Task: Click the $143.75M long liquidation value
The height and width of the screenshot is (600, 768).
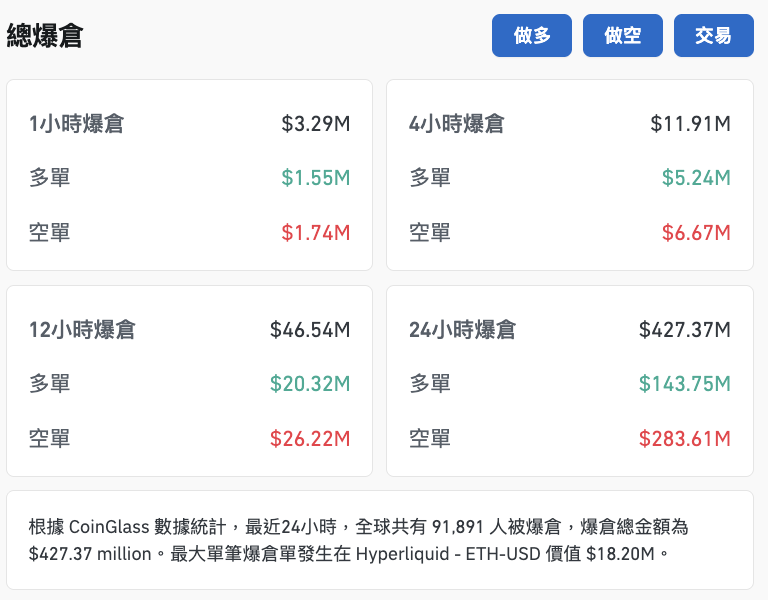Action: pos(685,384)
